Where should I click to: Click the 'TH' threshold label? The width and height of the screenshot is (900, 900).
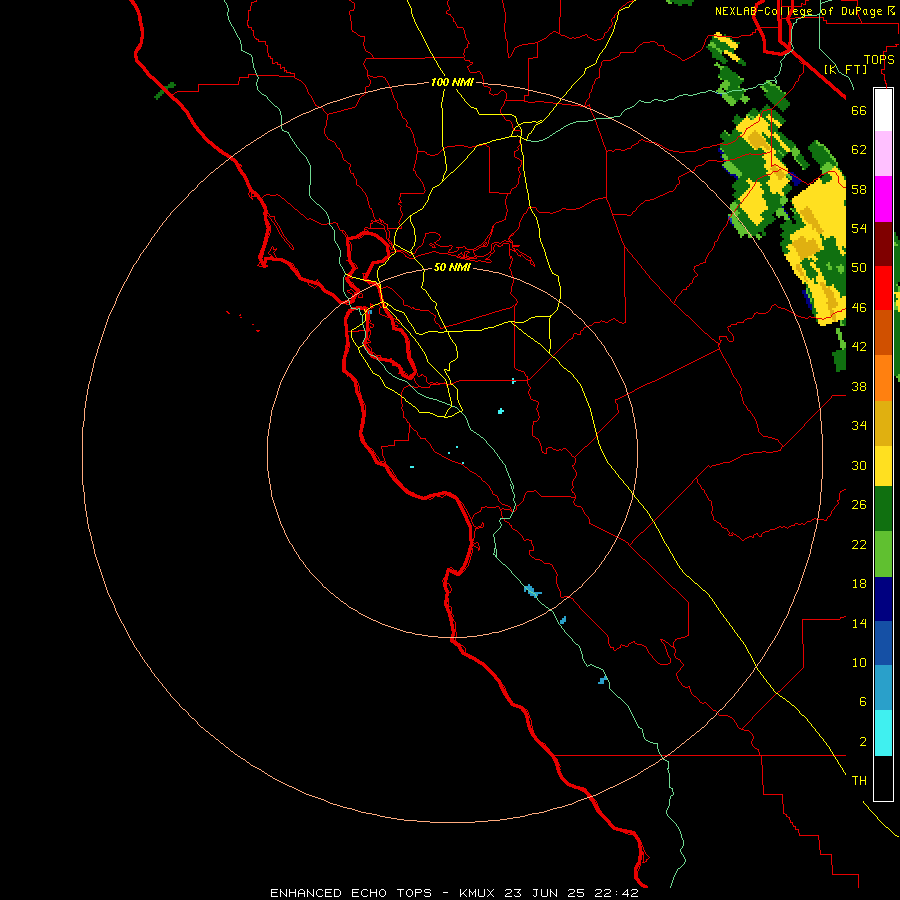click(x=859, y=781)
